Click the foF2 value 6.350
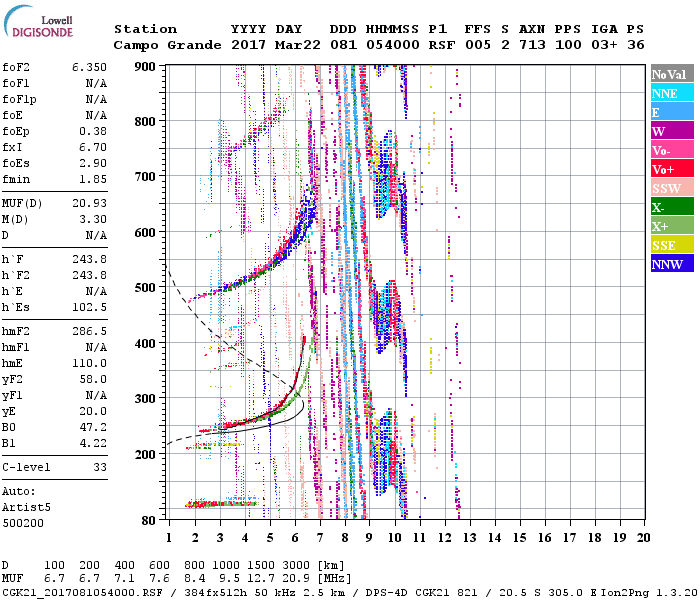Image resolution: width=700 pixels, height=600 pixels. click(x=89, y=67)
